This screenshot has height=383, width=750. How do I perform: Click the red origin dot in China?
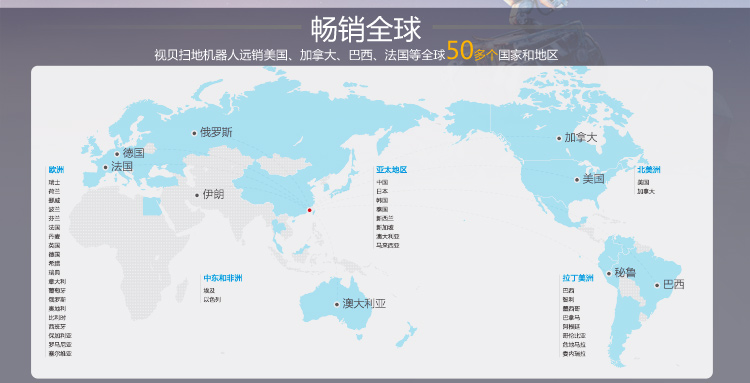pyautogui.click(x=309, y=210)
